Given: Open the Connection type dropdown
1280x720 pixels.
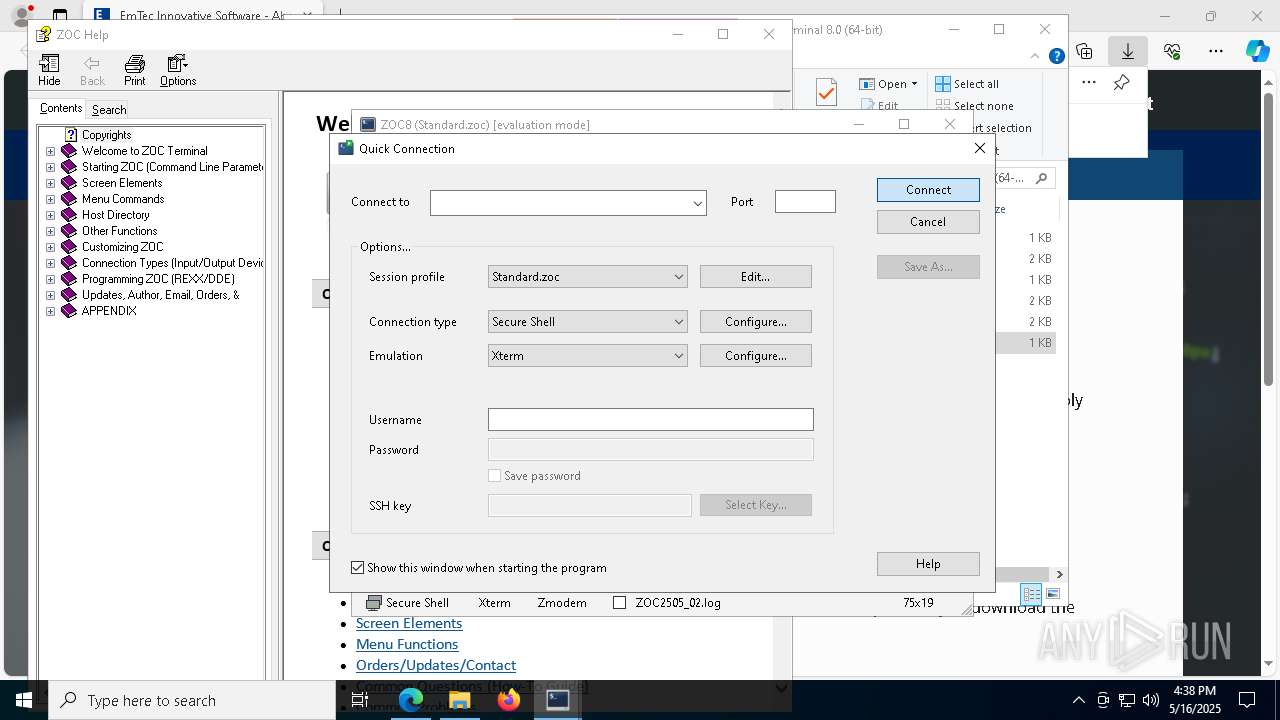Looking at the screenshot, I should (x=678, y=322).
